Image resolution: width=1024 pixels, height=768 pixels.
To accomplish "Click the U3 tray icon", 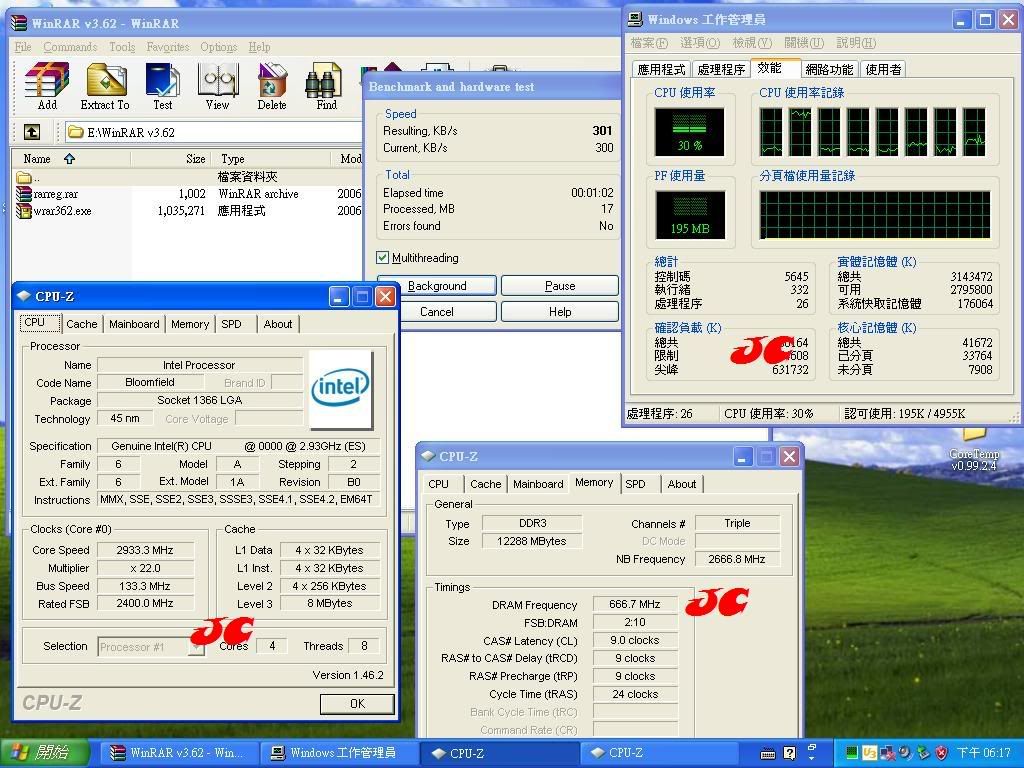I will click(x=869, y=753).
